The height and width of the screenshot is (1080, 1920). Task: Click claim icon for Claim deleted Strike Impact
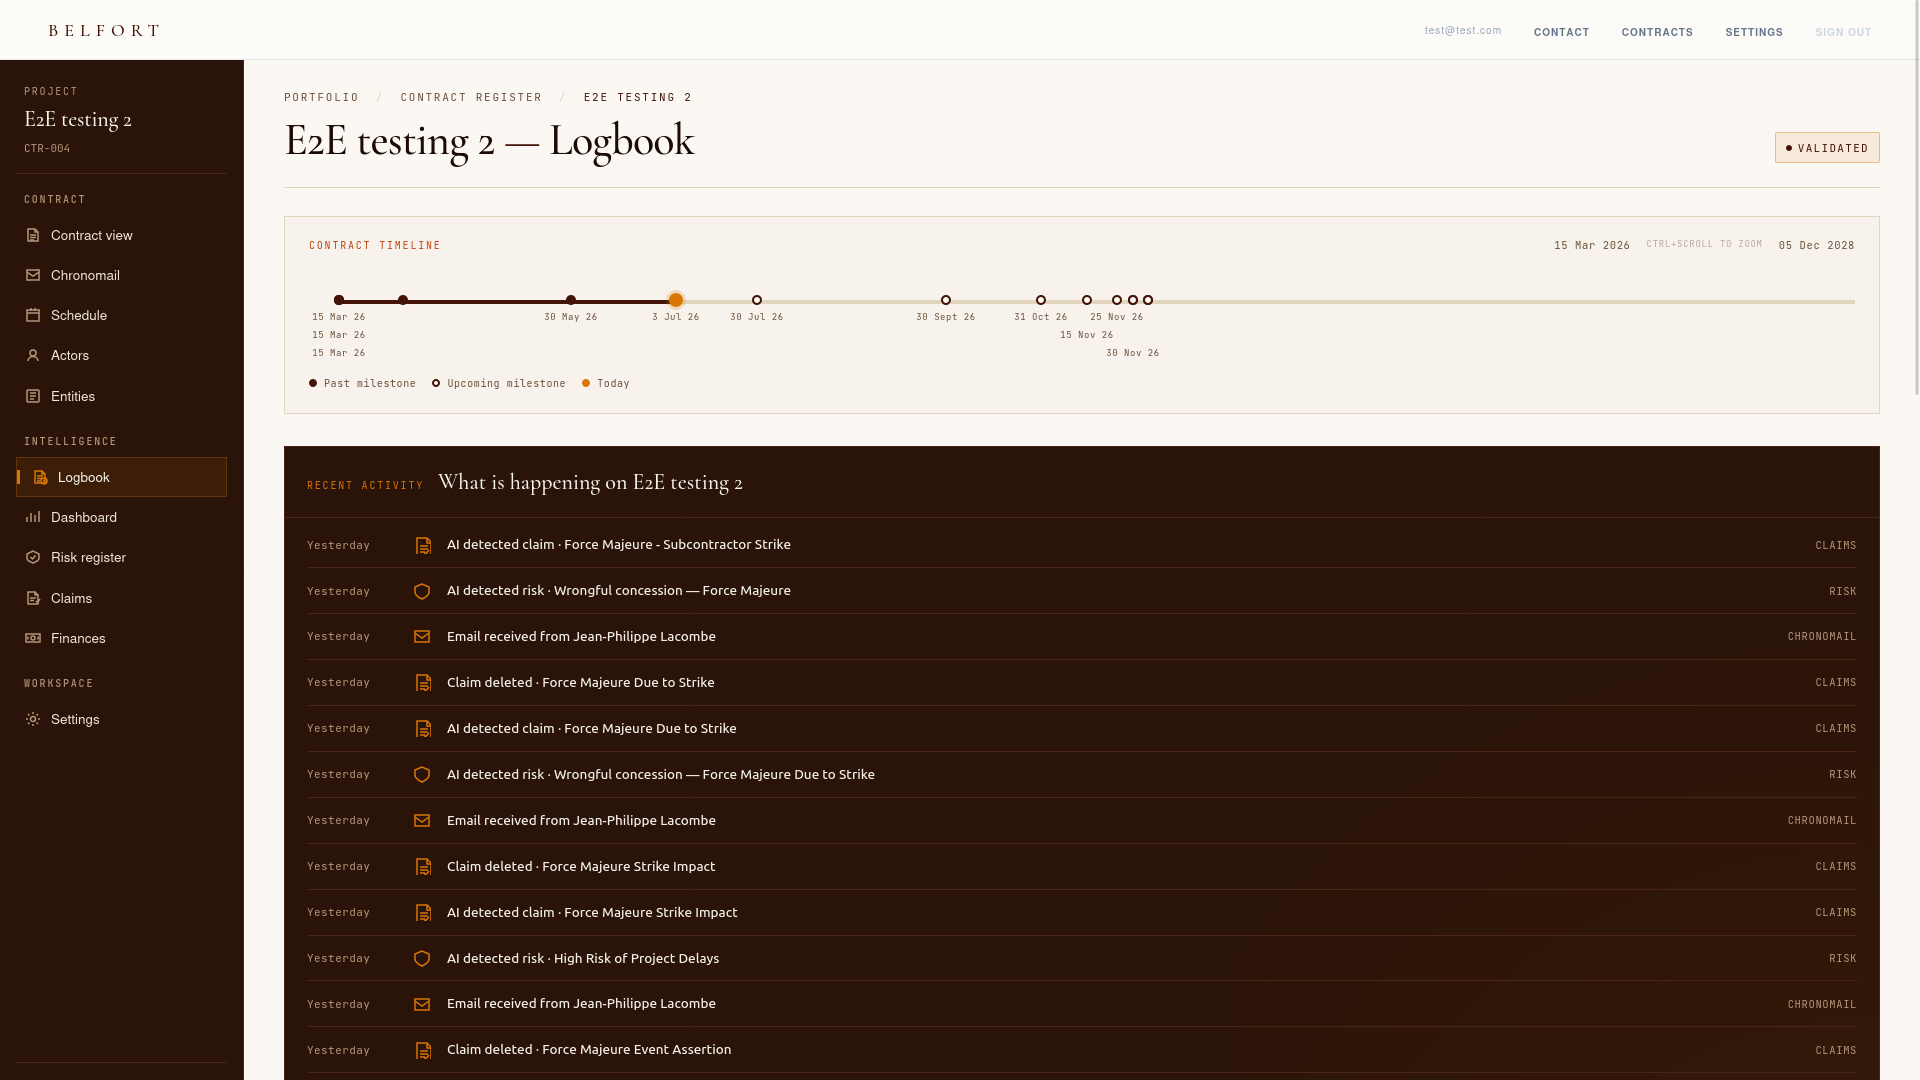[423, 867]
